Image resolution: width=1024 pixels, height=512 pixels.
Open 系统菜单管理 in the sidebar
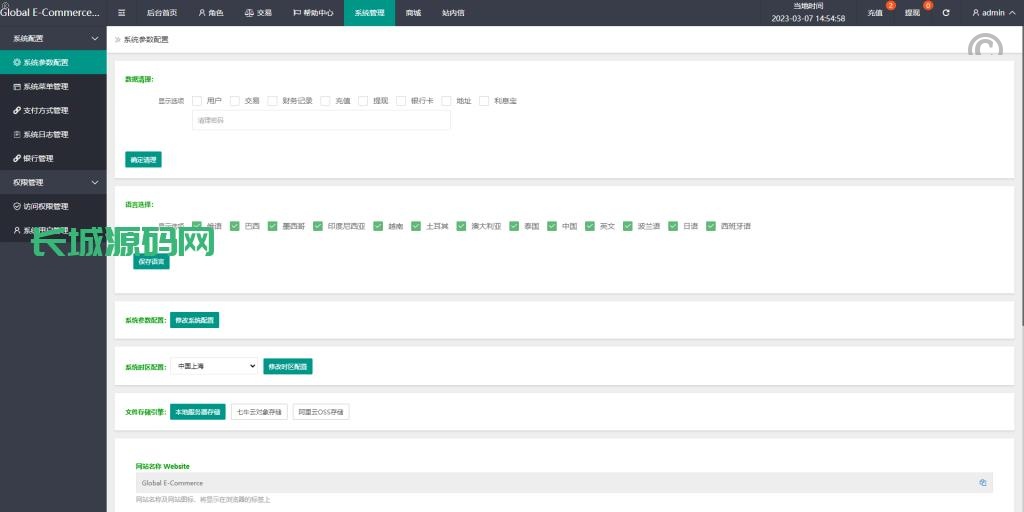[x=46, y=86]
